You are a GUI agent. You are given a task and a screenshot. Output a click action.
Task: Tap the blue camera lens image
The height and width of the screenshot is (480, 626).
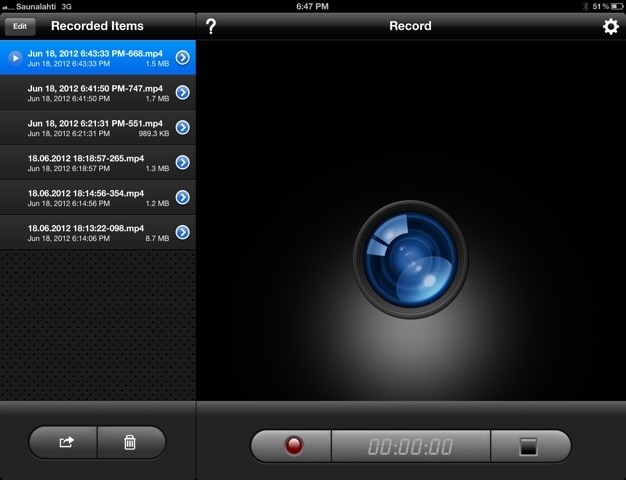click(410, 260)
